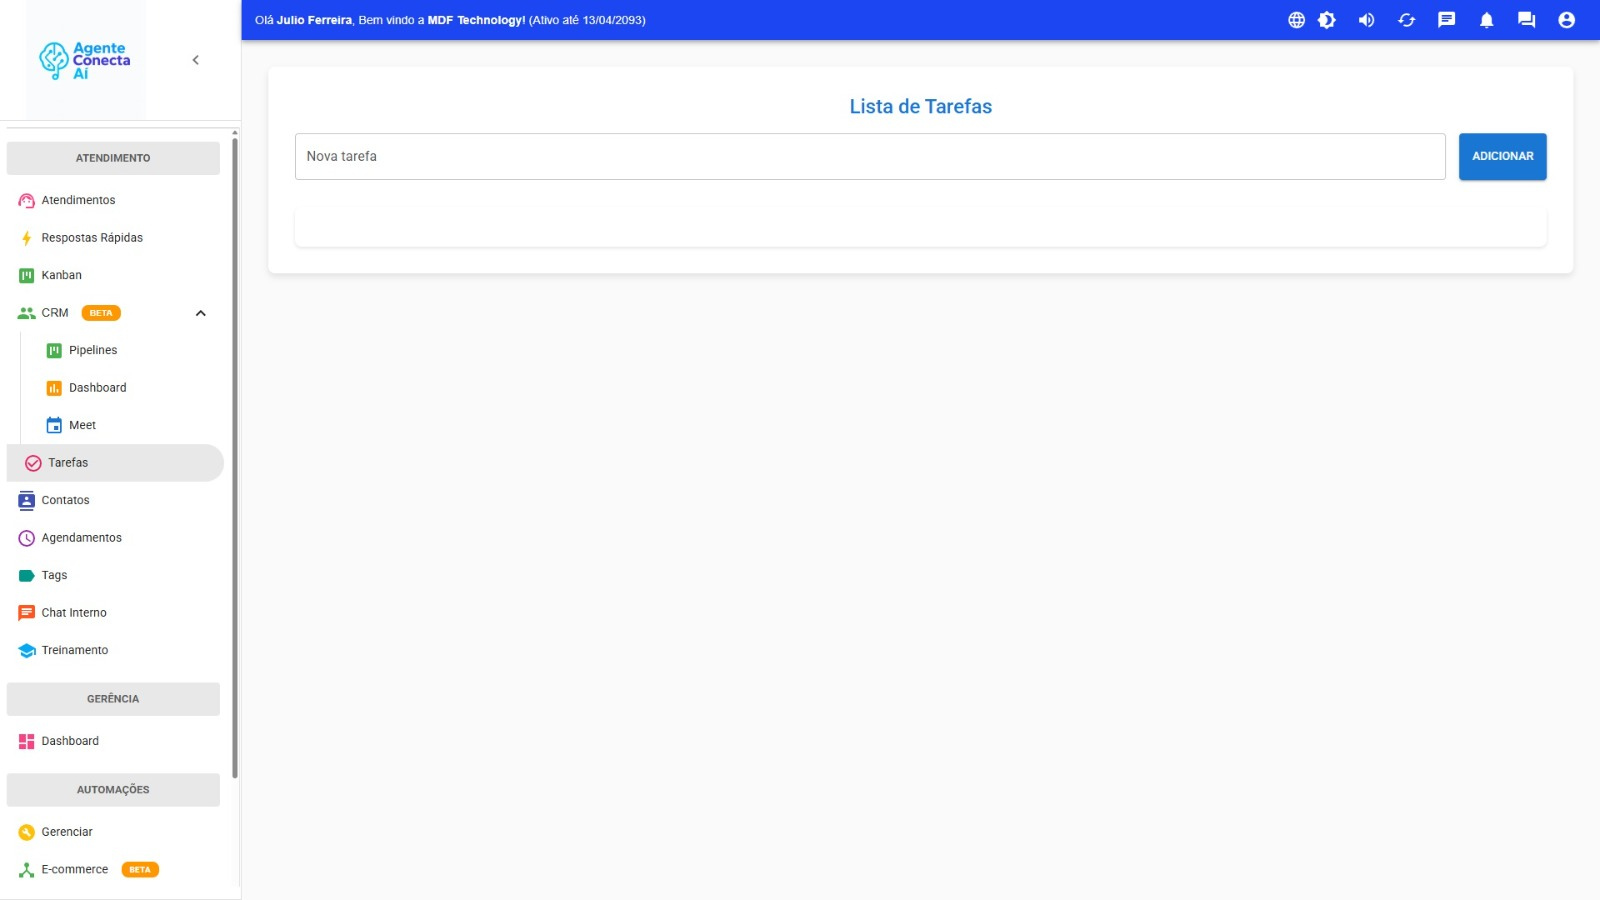Open the notifications bell
The image size is (1600, 900).
[x=1486, y=20]
